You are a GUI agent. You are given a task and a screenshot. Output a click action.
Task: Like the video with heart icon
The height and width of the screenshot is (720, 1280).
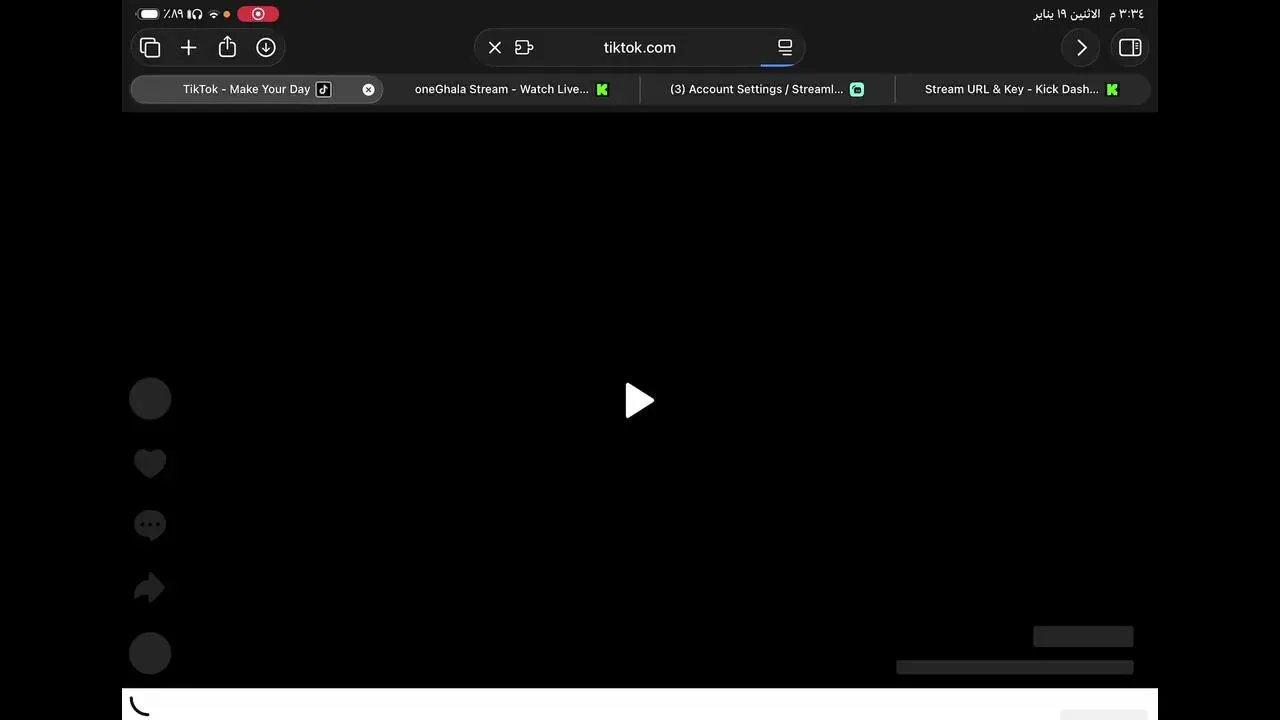pyautogui.click(x=150, y=462)
